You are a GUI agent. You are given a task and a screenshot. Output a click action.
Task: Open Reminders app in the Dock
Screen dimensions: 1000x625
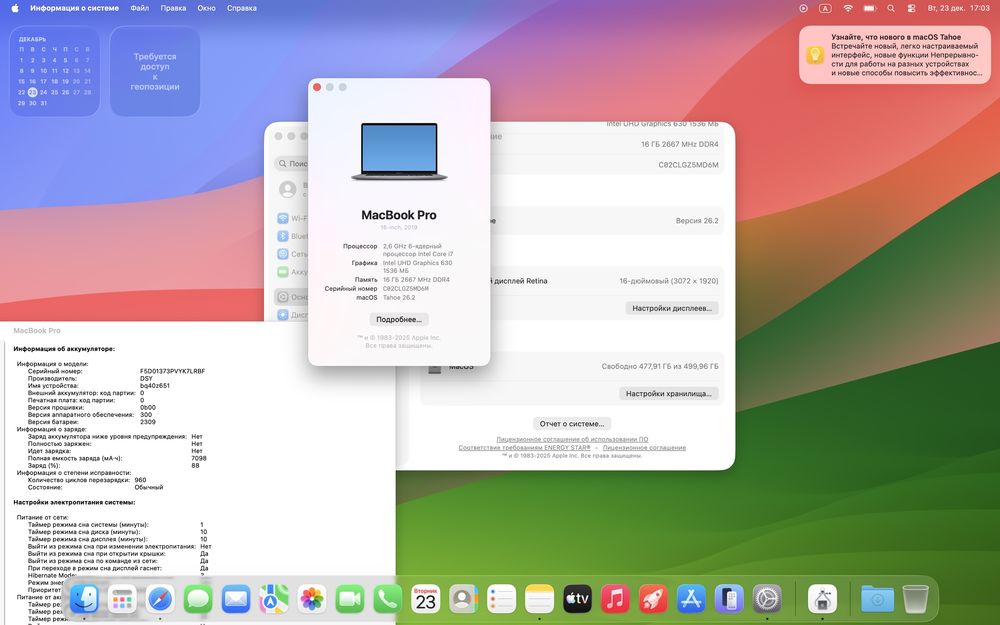coord(501,599)
